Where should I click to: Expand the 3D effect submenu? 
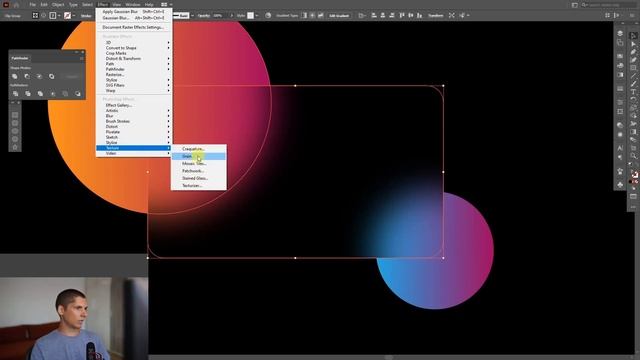click(134, 42)
